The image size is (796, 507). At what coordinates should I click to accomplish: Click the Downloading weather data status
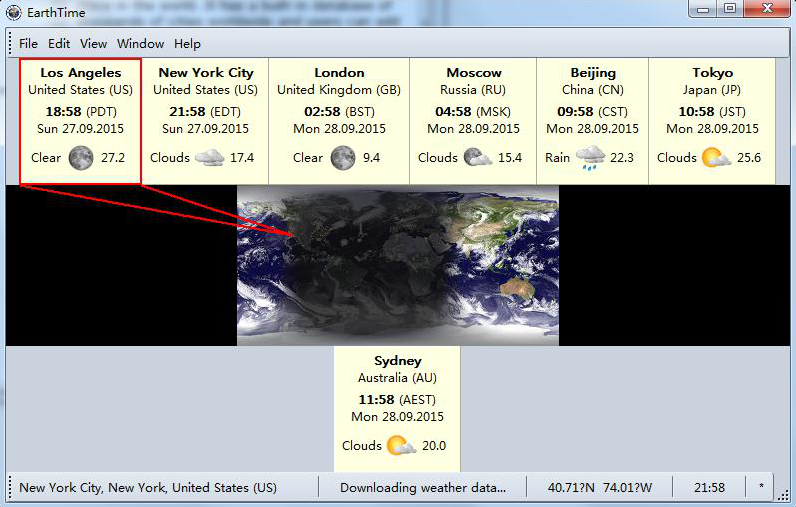423,488
